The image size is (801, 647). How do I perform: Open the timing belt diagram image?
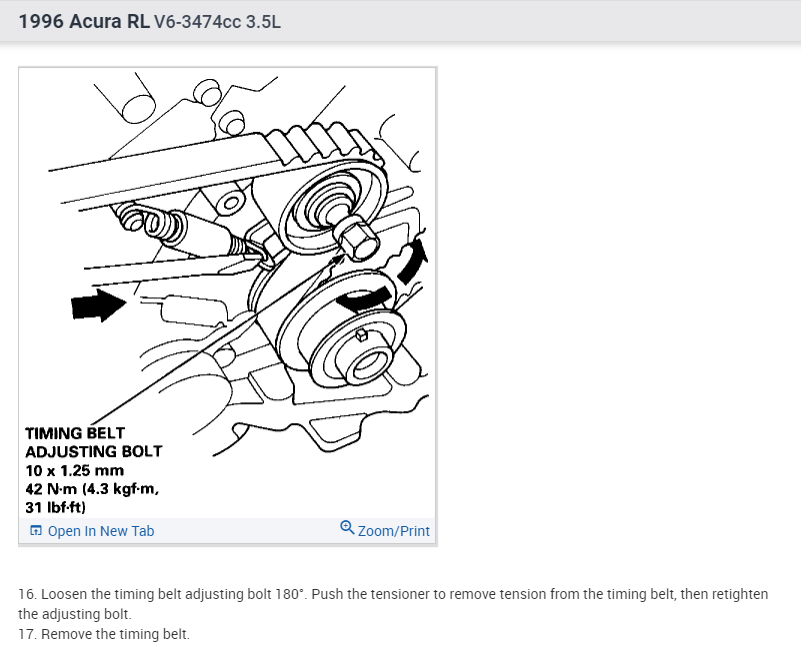click(x=227, y=293)
